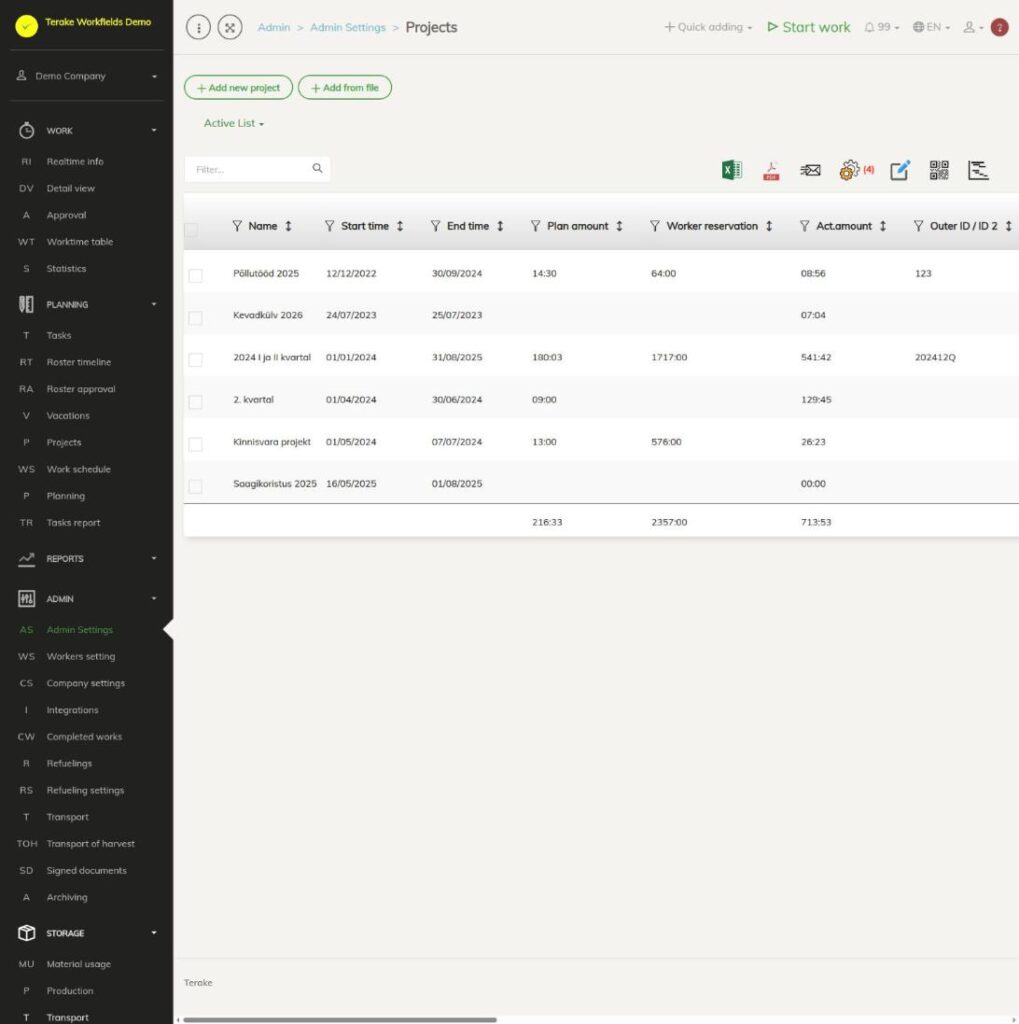This screenshot has width=1019, height=1024.
Task: Sort by Plan amount arrows
Action: coord(619,226)
